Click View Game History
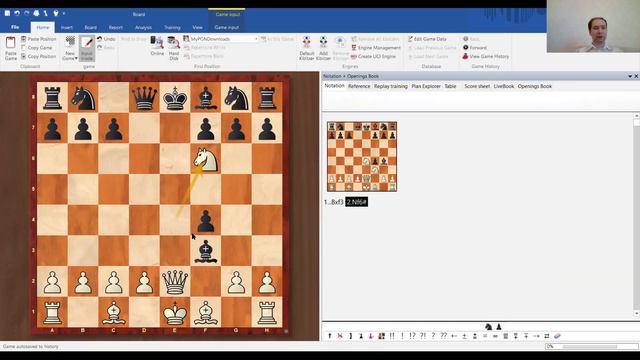Screen dimensions: 640x360 click(486, 56)
